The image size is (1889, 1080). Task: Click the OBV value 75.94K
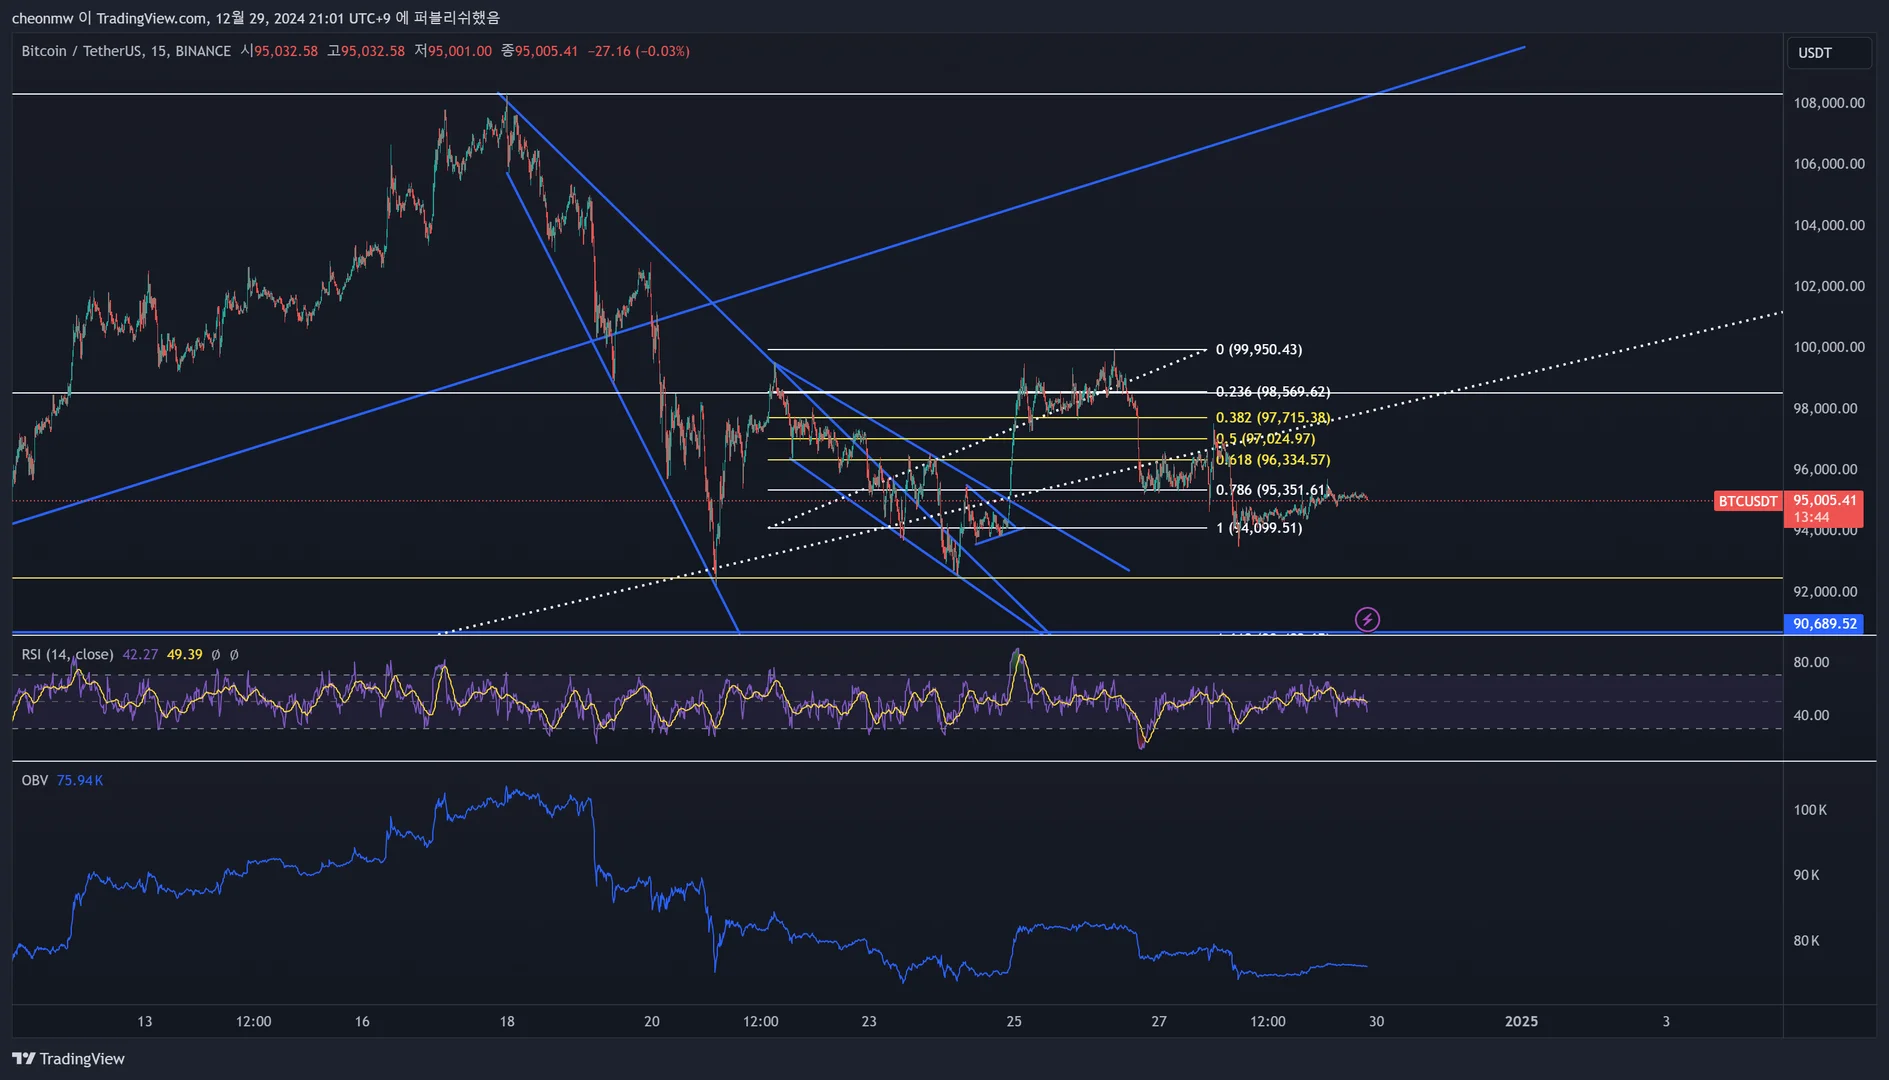[80, 780]
